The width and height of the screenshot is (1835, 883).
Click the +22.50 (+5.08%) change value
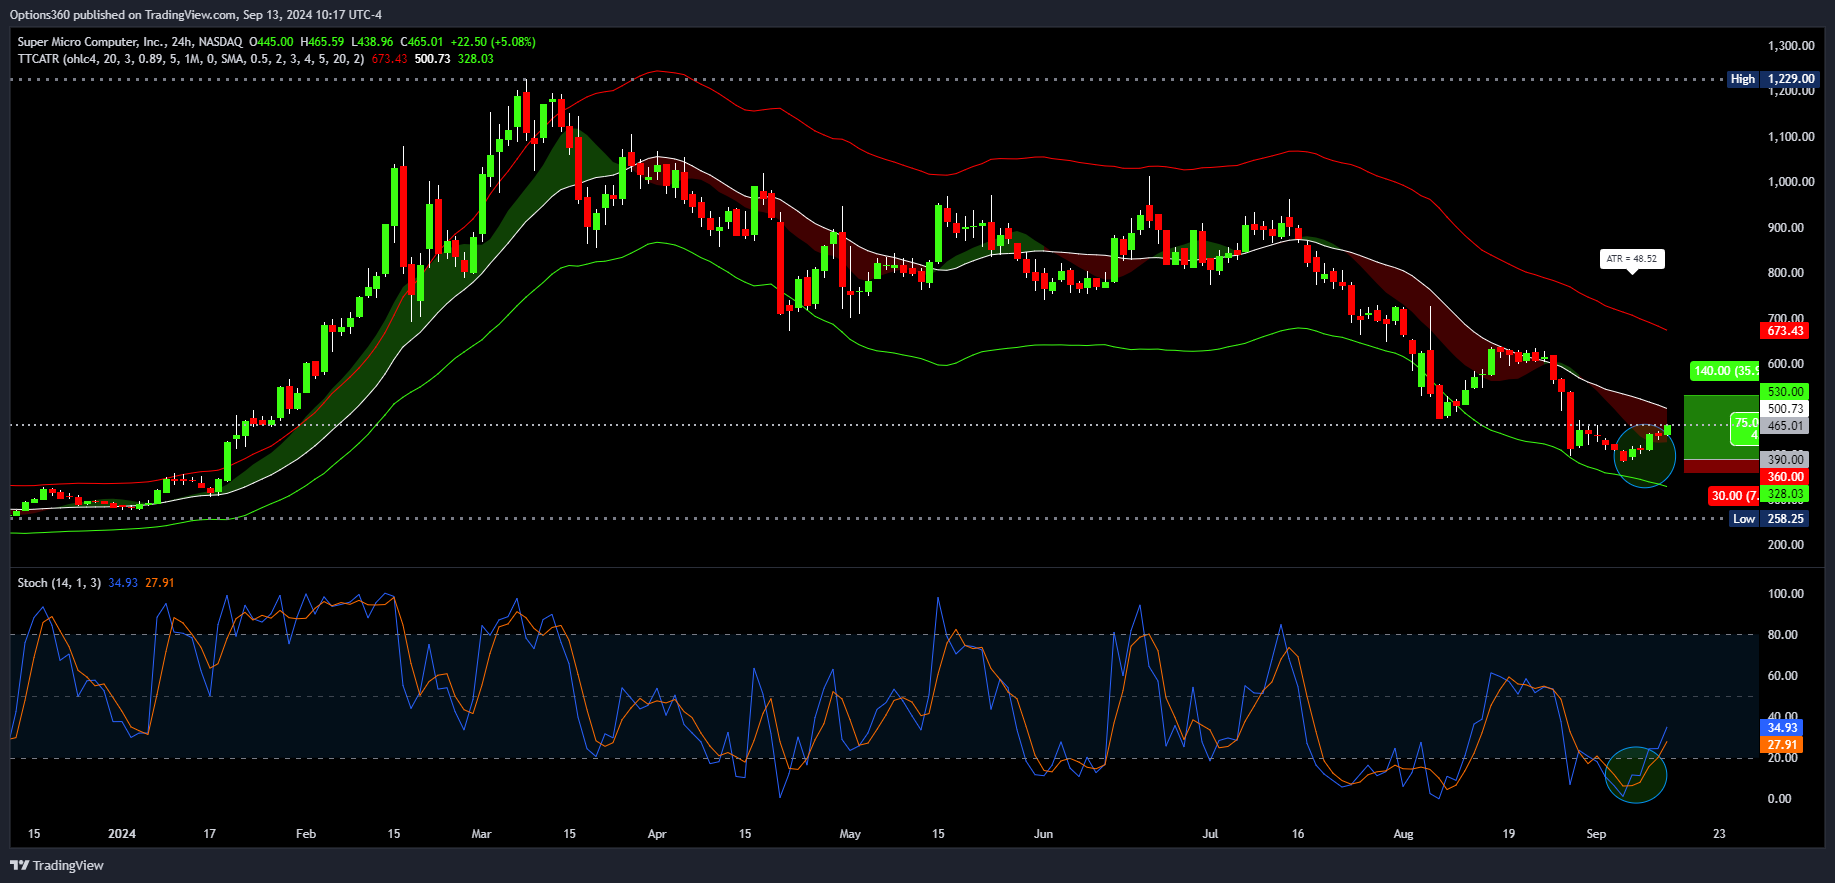coord(493,42)
